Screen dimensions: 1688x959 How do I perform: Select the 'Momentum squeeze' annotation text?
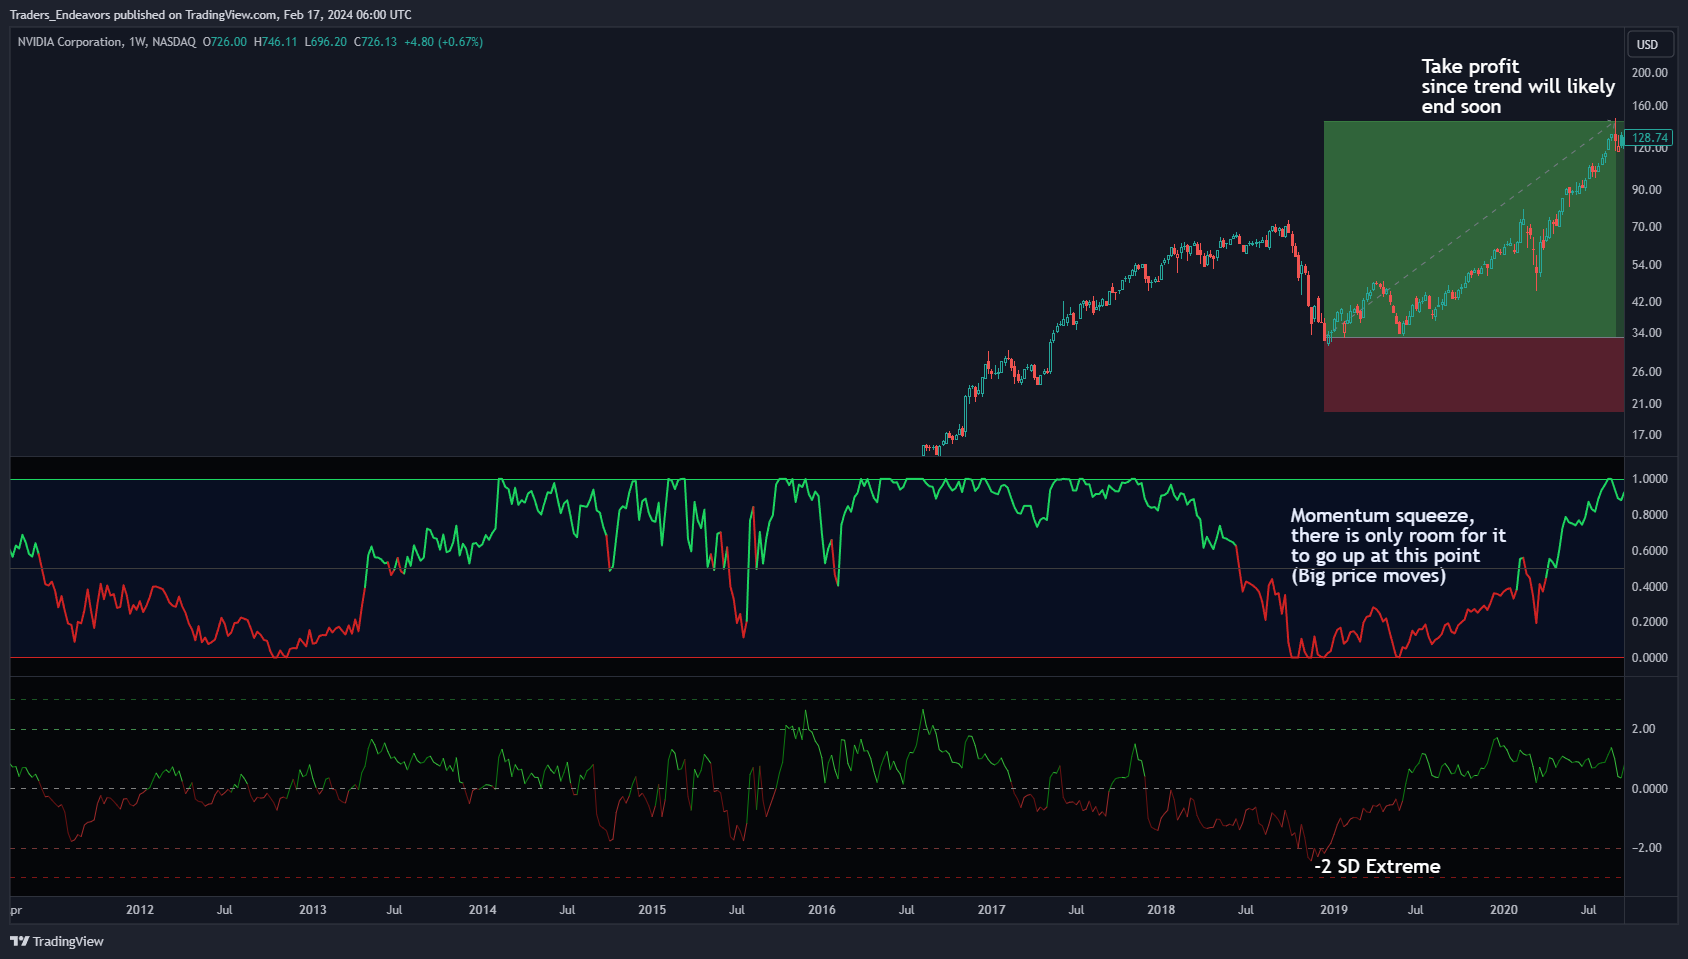[x=1398, y=546]
